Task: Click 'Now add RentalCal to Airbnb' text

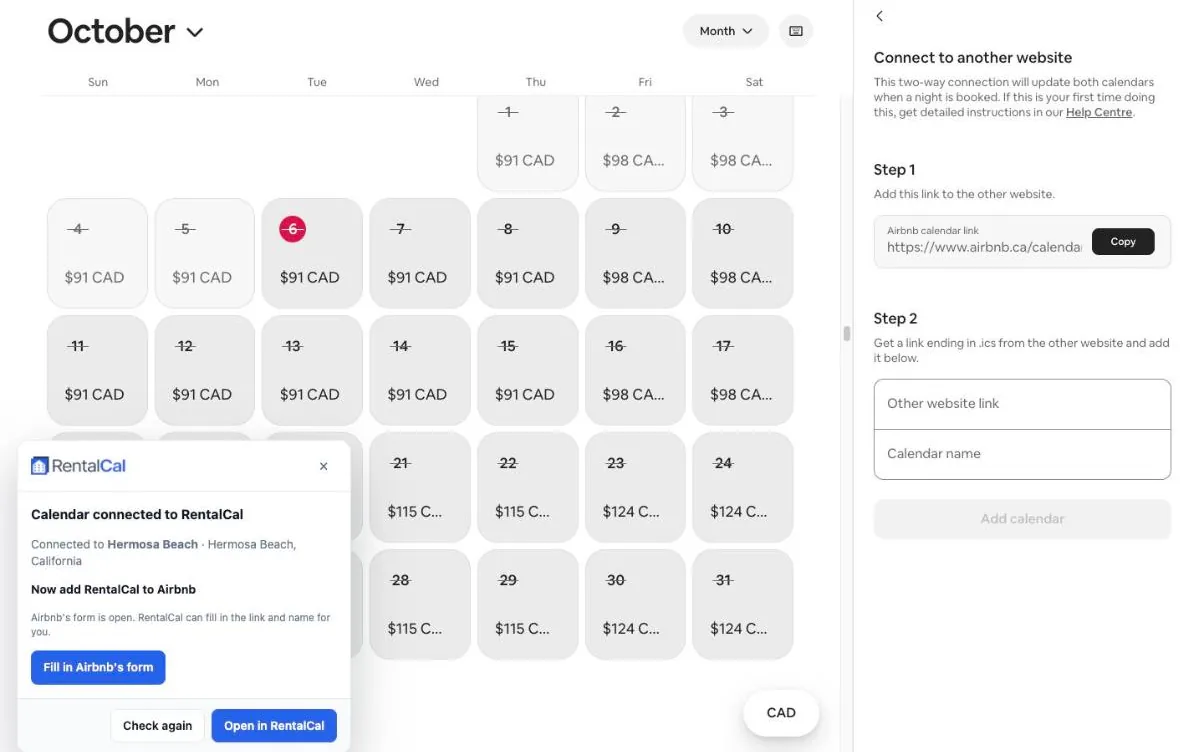Action: (x=113, y=590)
